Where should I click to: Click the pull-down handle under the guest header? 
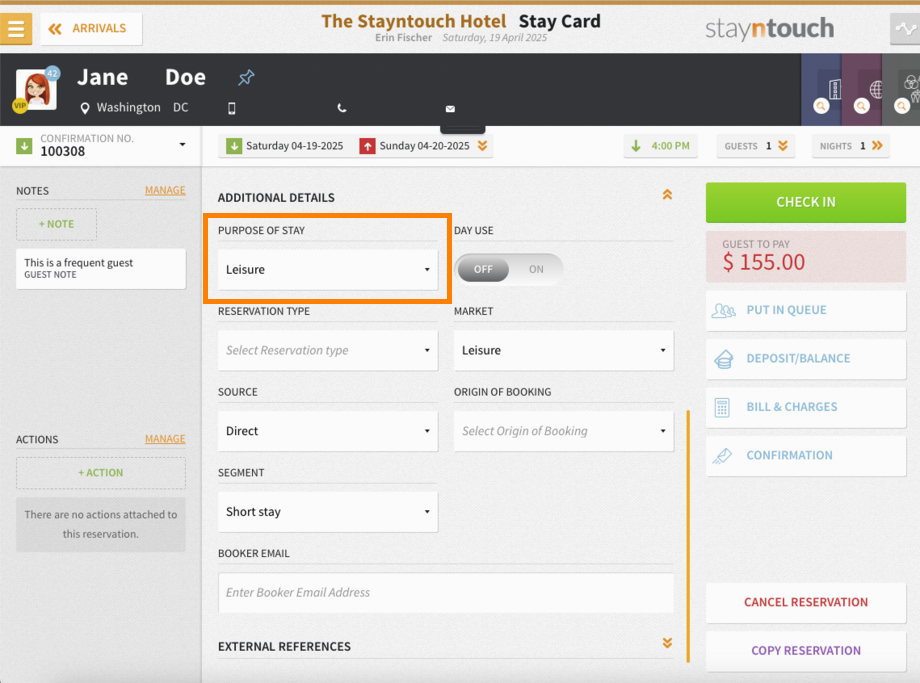coord(462,129)
